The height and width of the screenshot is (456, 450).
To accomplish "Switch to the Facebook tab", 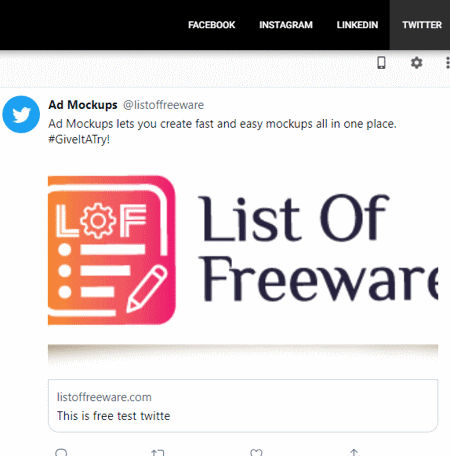I will (211, 25).
